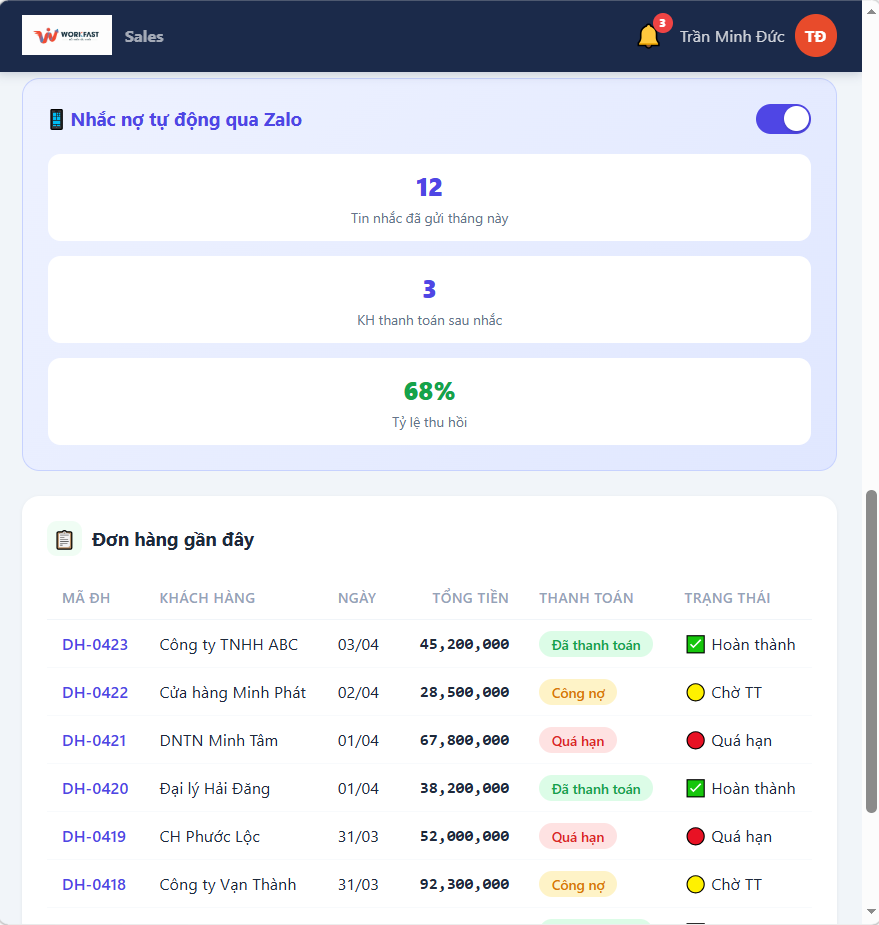The width and height of the screenshot is (879, 925).
Task: Click the yellow status circle for DH-0422
Action: [x=696, y=693]
